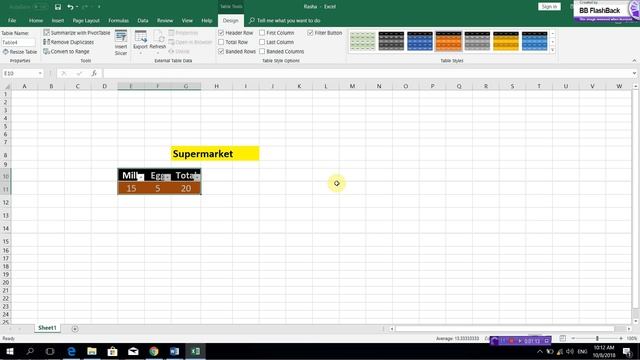Switch to the Page Layout tab

(86, 20)
